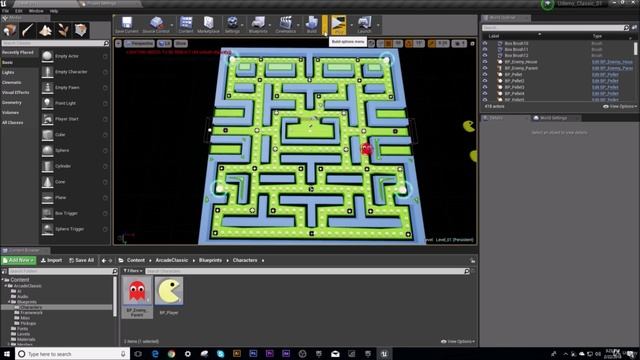Select Paint mode brush icon
Image resolution: width=640 pixels, height=360 pixels.
27,30
